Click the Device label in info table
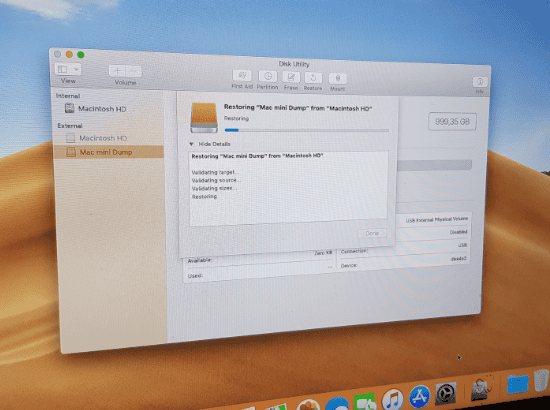 point(349,266)
